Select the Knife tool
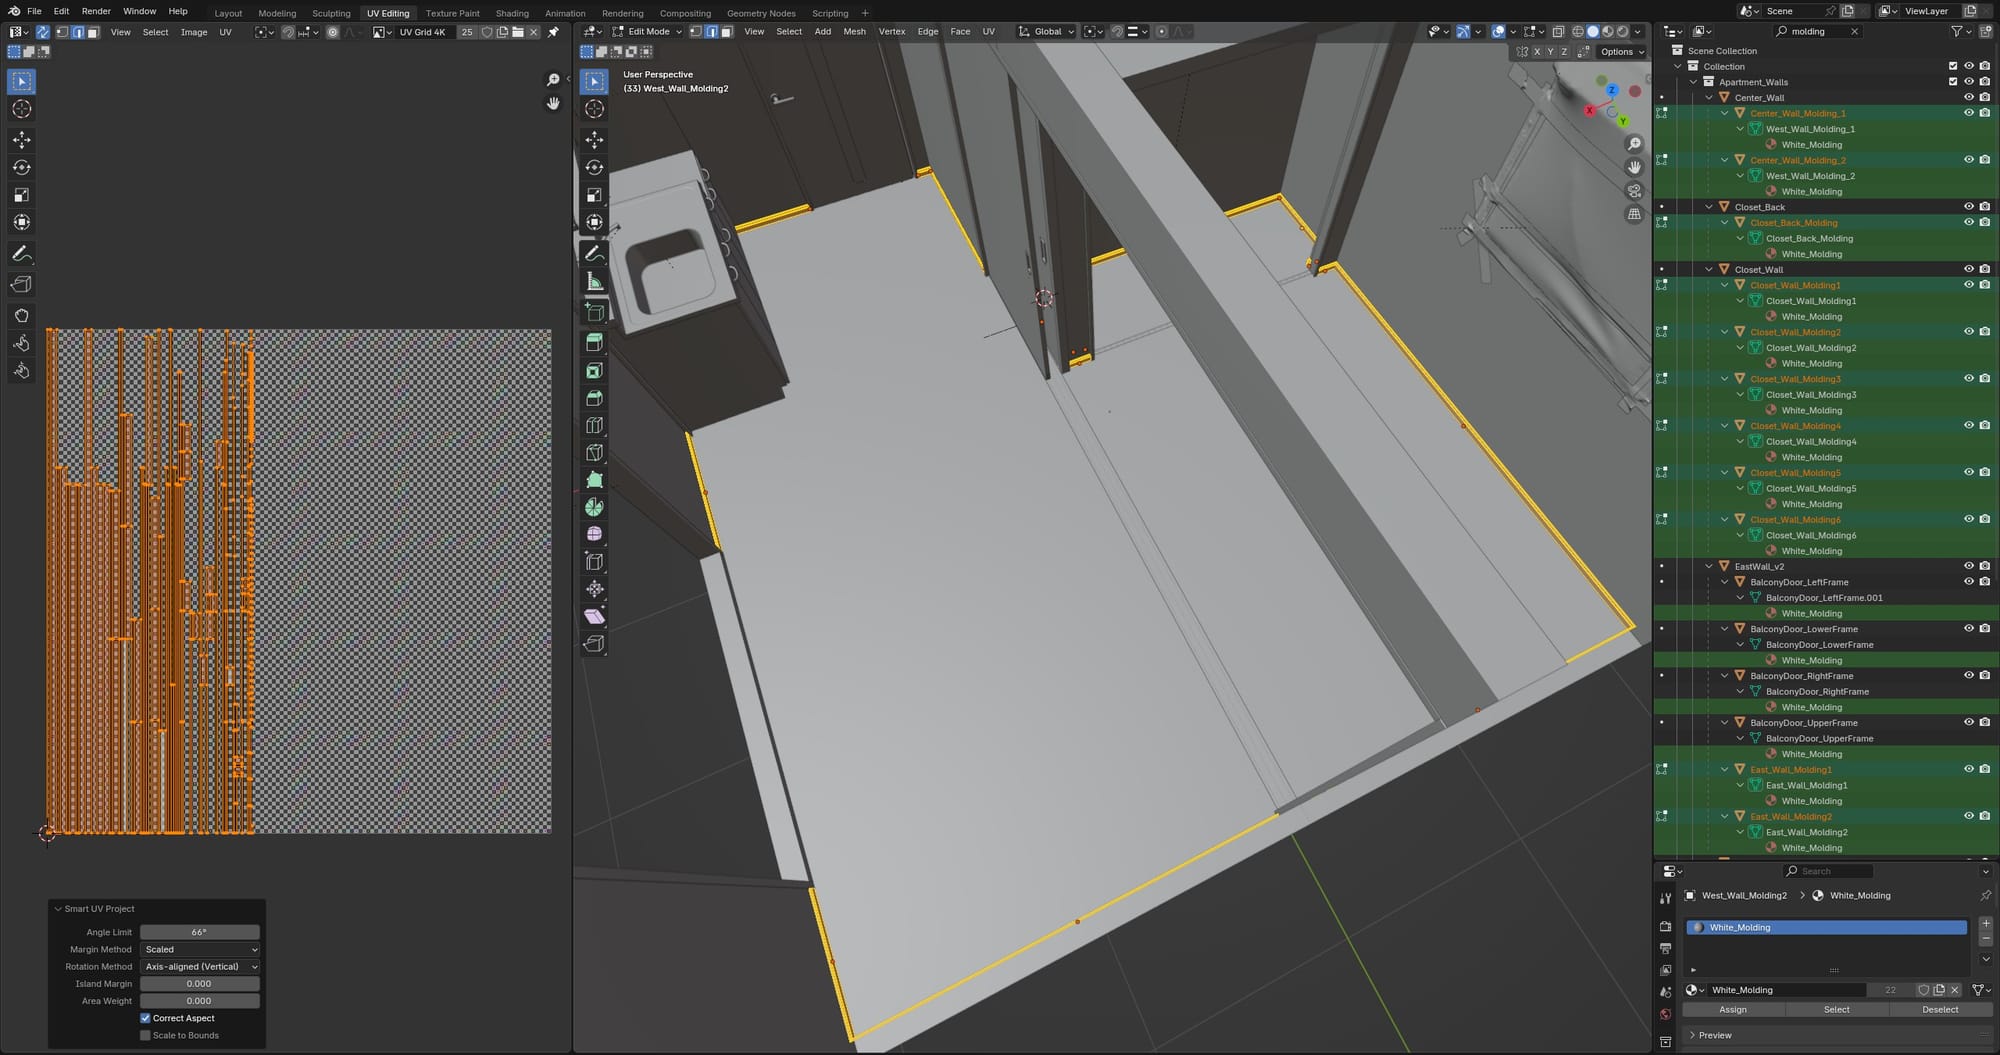Screen dimensions: 2000x1055 coord(594,452)
